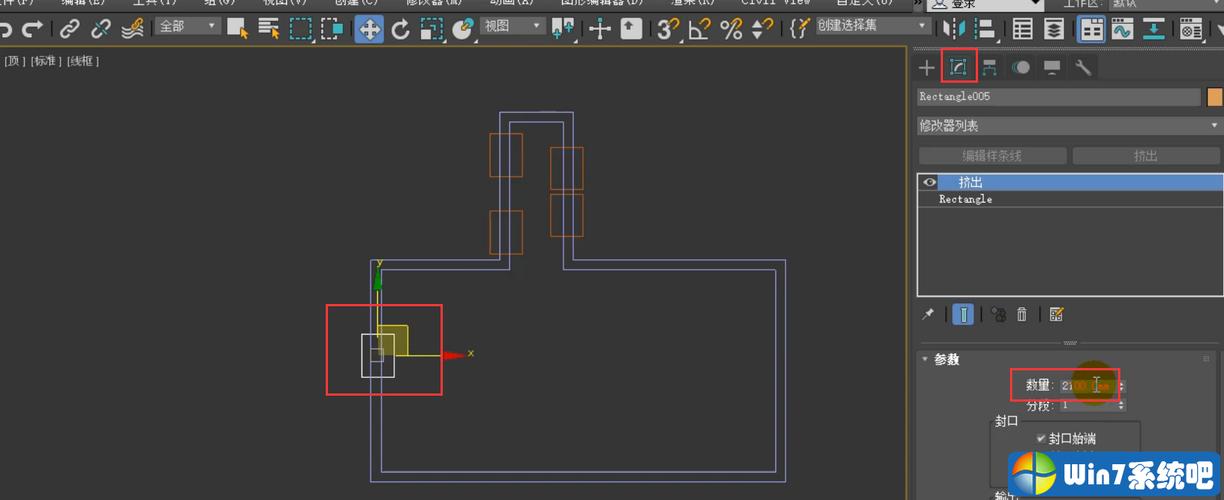Toggle the 封口始端 checkbox
Image resolution: width=1224 pixels, height=500 pixels.
1041,438
